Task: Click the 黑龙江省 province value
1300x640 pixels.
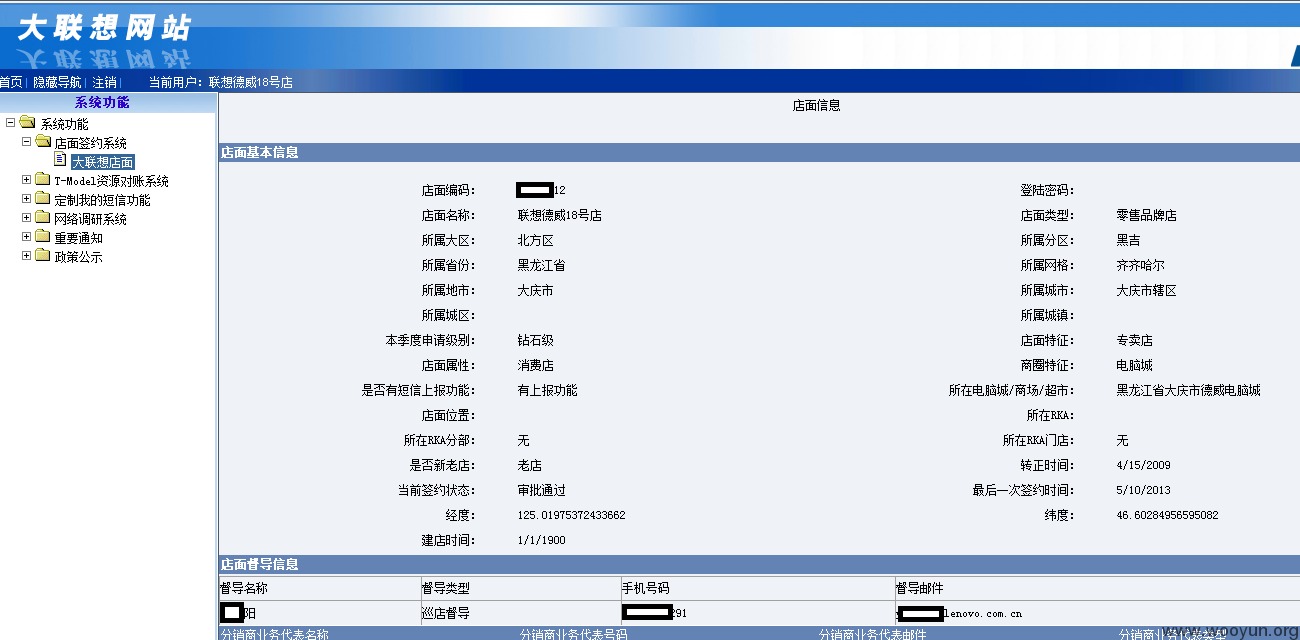Action: pos(541,265)
